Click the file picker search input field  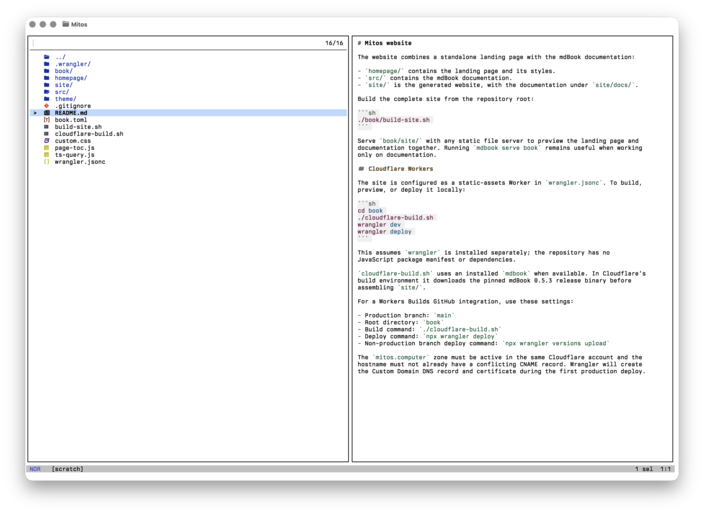(x=177, y=43)
